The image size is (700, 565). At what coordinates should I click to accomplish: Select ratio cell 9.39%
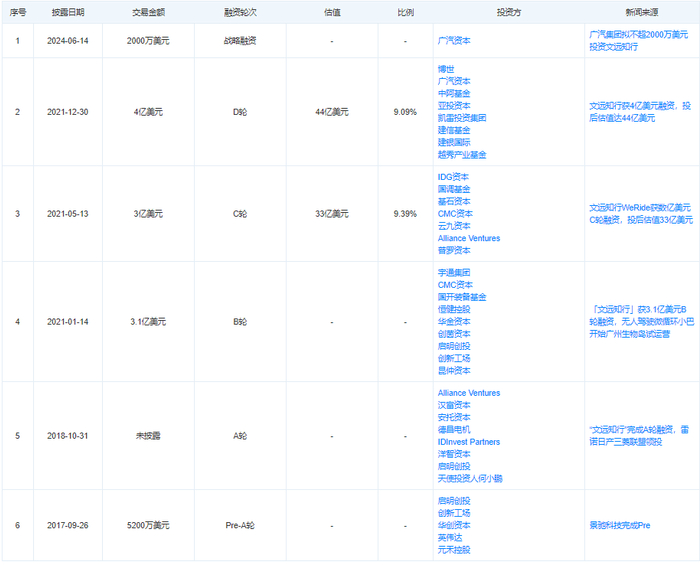tap(405, 214)
